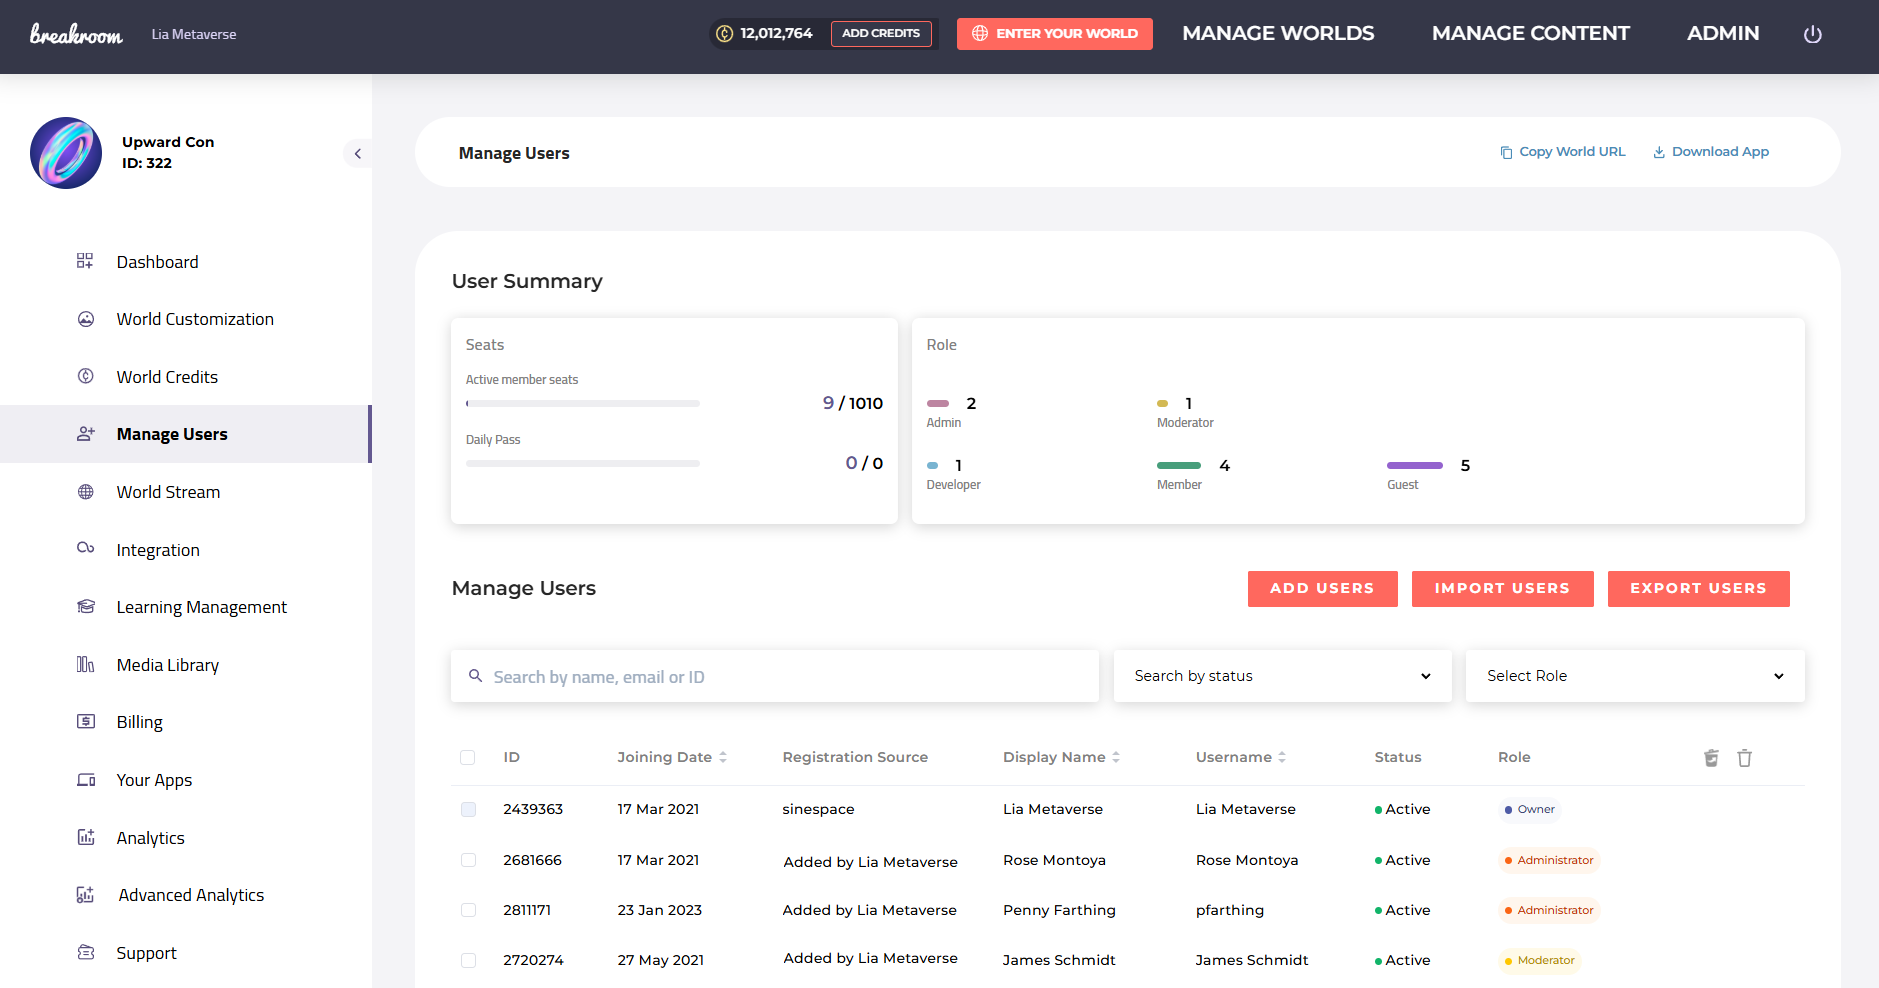The height and width of the screenshot is (988, 1879).
Task: Click the World Customization palette icon
Action: 86,319
